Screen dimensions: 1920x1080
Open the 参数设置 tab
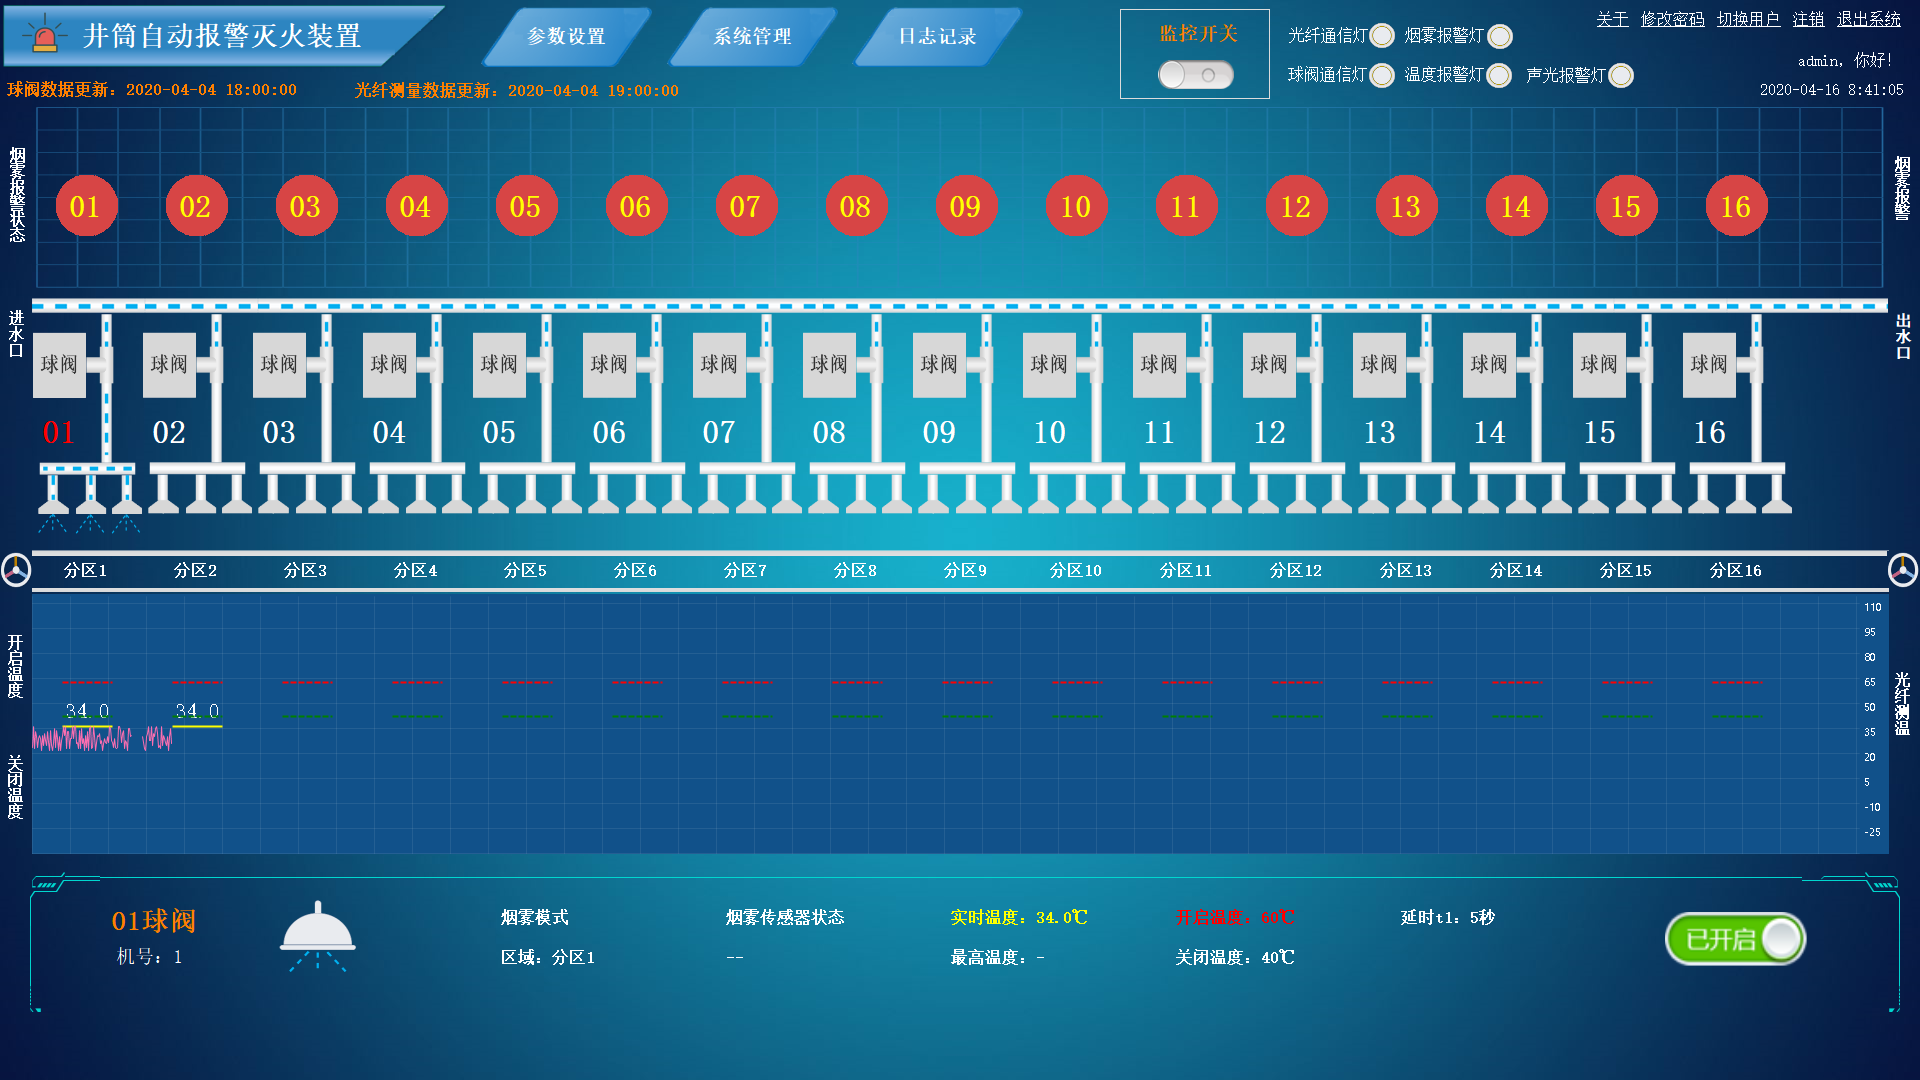tap(566, 36)
